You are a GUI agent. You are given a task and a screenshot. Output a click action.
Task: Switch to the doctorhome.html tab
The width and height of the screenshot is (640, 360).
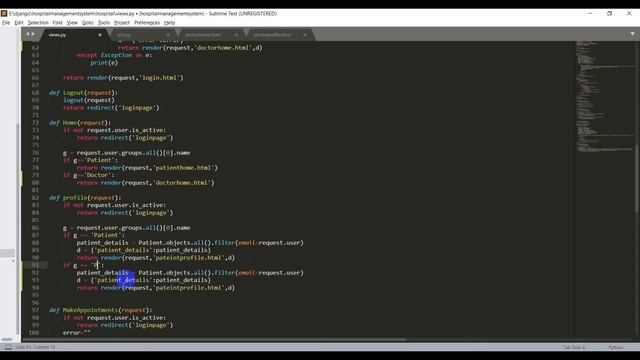coord(203,35)
